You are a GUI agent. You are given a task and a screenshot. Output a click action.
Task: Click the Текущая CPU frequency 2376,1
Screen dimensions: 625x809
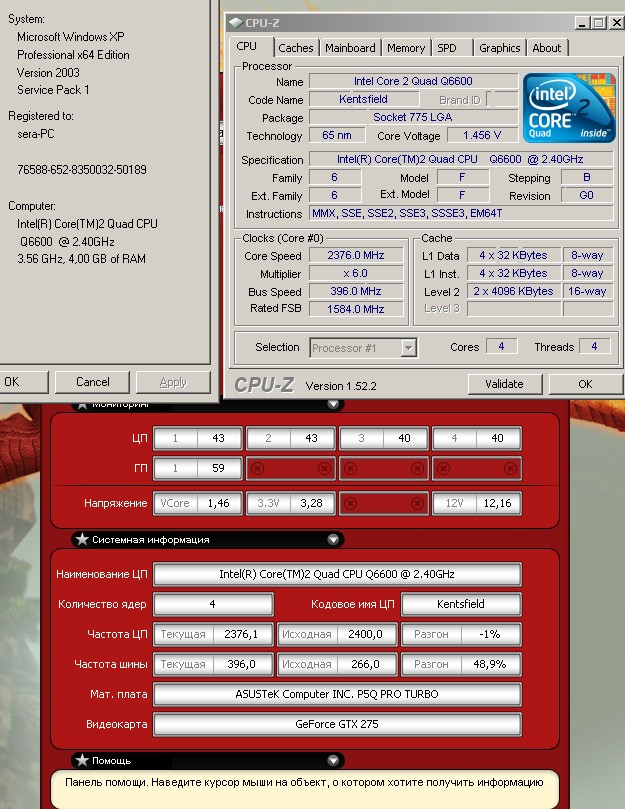click(x=213, y=634)
